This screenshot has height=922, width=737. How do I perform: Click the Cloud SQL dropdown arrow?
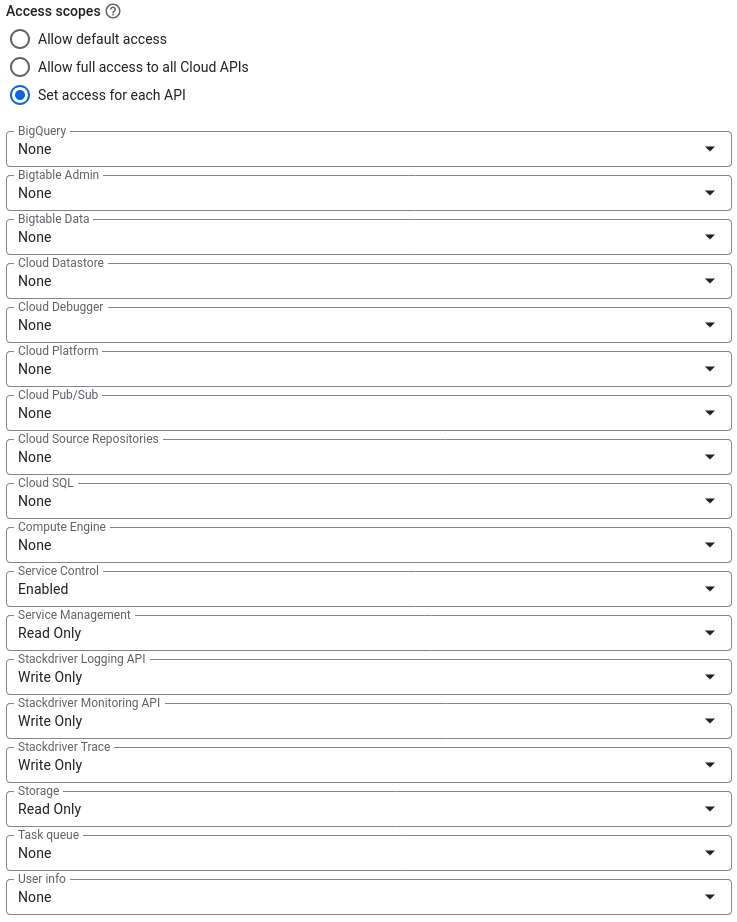coord(710,501)
